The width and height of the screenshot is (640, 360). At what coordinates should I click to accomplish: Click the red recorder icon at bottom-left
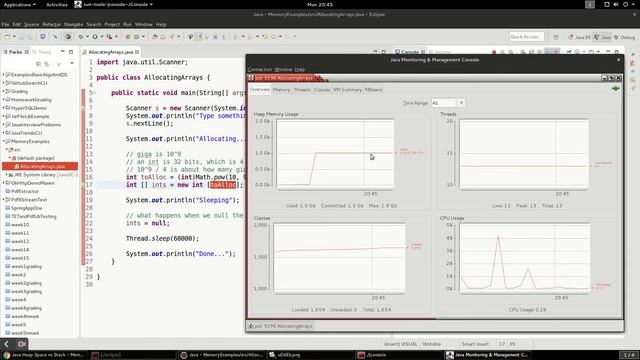click(22, 344)
